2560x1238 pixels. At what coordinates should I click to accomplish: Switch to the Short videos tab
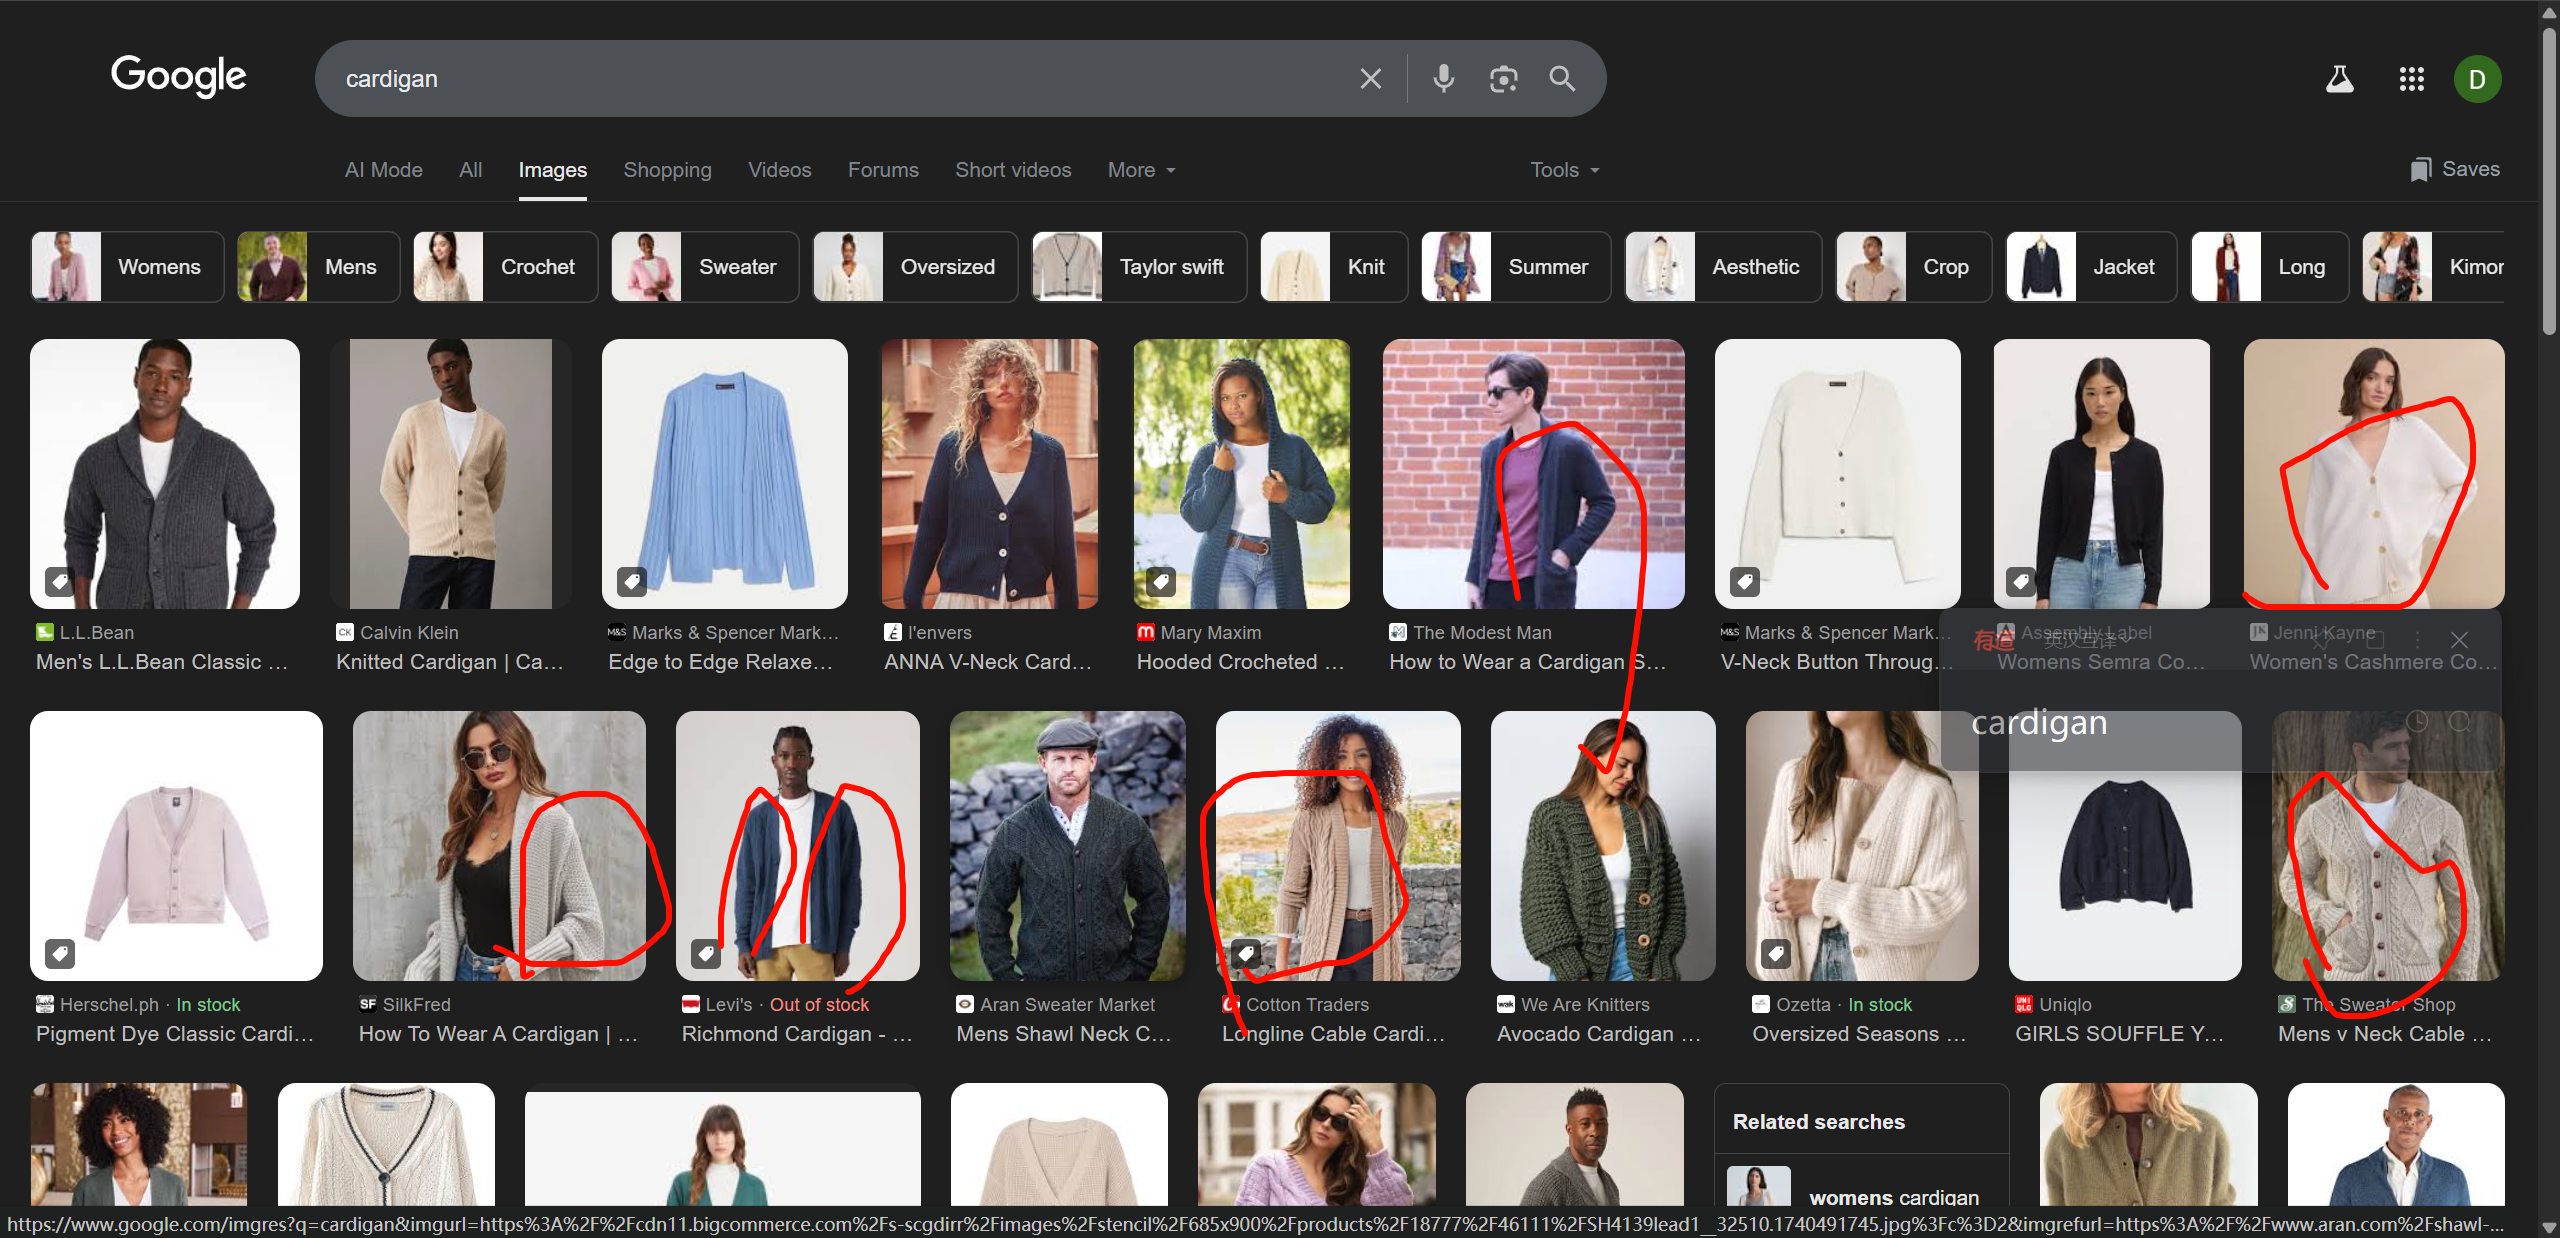pyautogui.click(x=1013, y=170)
